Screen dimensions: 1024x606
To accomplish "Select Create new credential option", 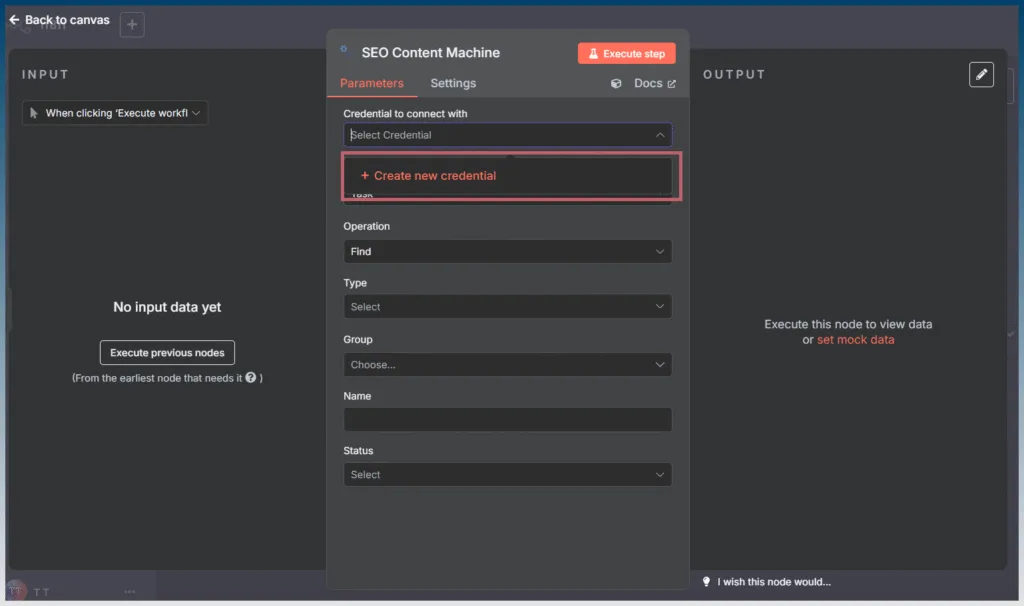I will pyautogui.click(x=507, y=176).
